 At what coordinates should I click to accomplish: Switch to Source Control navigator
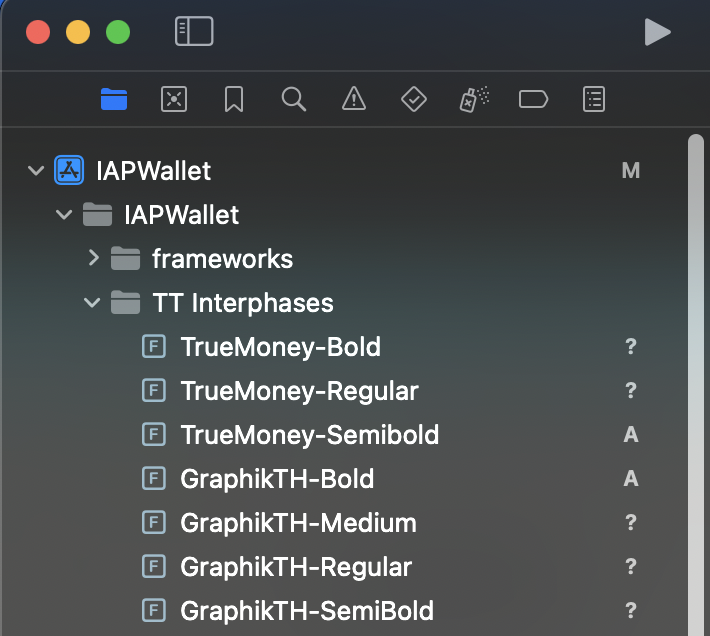(174, 99)
